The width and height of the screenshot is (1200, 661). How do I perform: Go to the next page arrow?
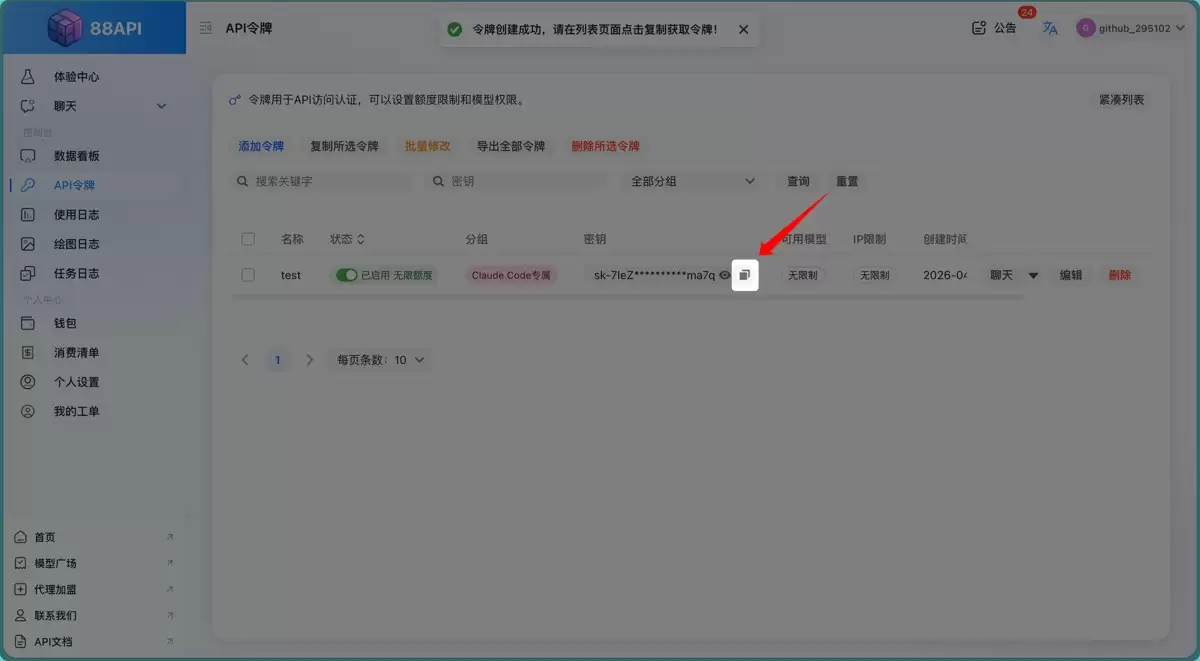(x=310, y=360)
